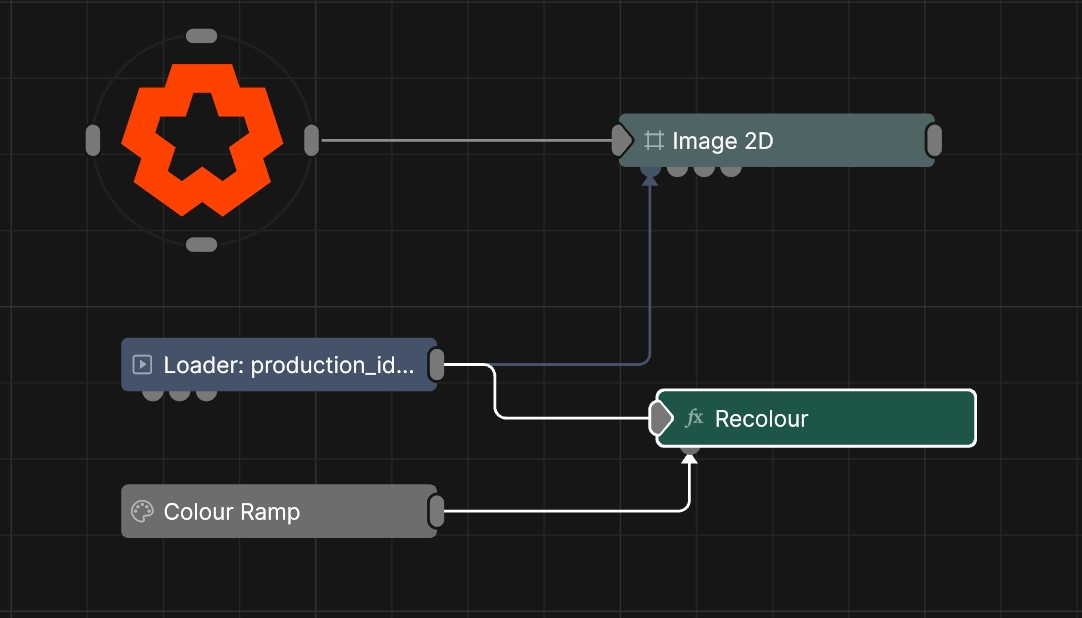1082x618 pixels.
Task: Select the Image 2D node label
Action: (x=722, y=141)
